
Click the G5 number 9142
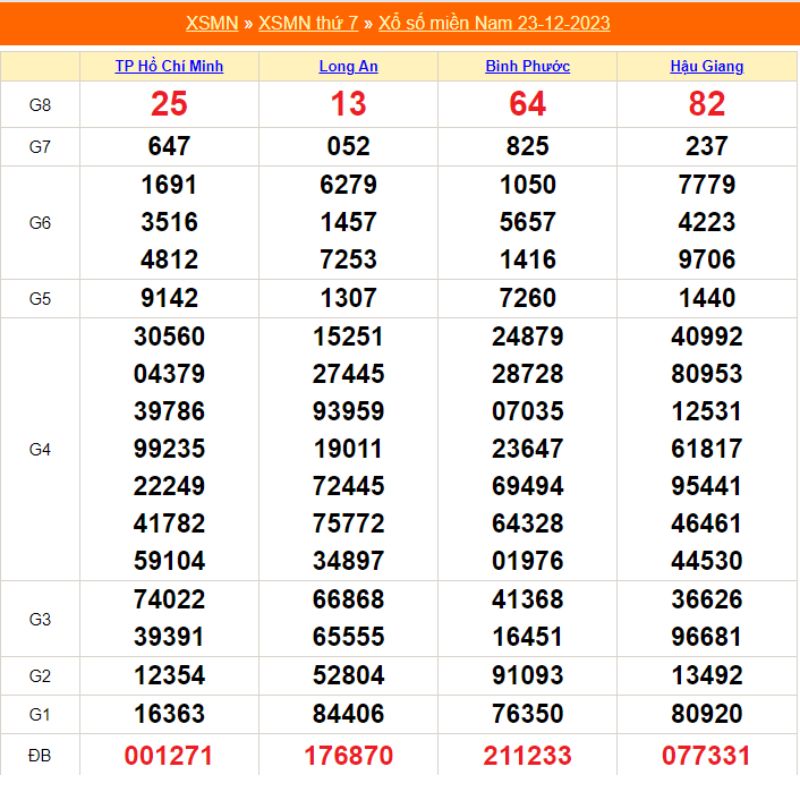169,298
